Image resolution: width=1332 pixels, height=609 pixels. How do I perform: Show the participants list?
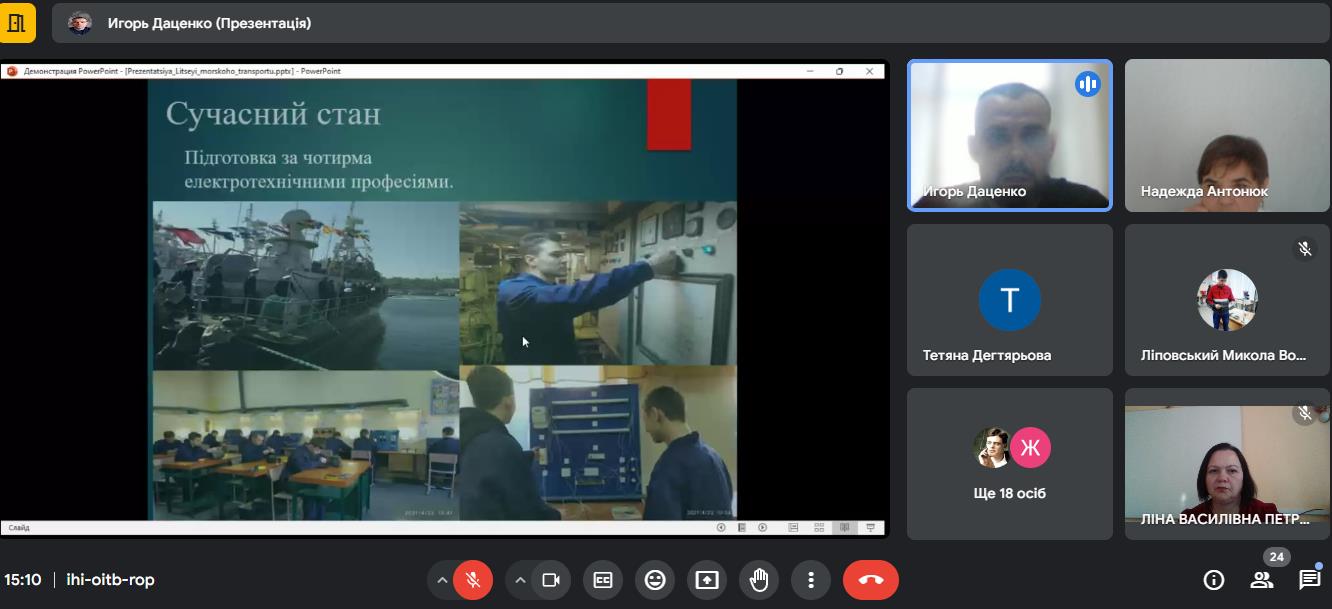pyautogui.click(x=1262, y=580)
